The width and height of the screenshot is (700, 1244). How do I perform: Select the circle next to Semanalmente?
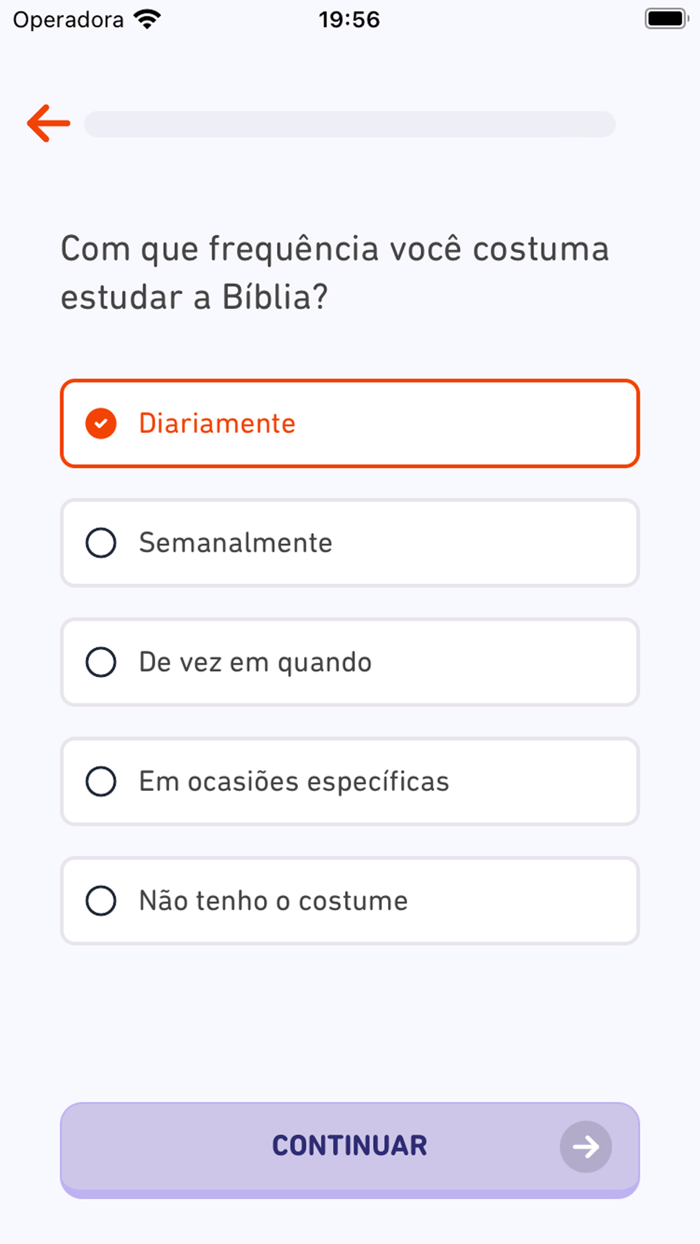pyautogui.click(x=100, y=543)
